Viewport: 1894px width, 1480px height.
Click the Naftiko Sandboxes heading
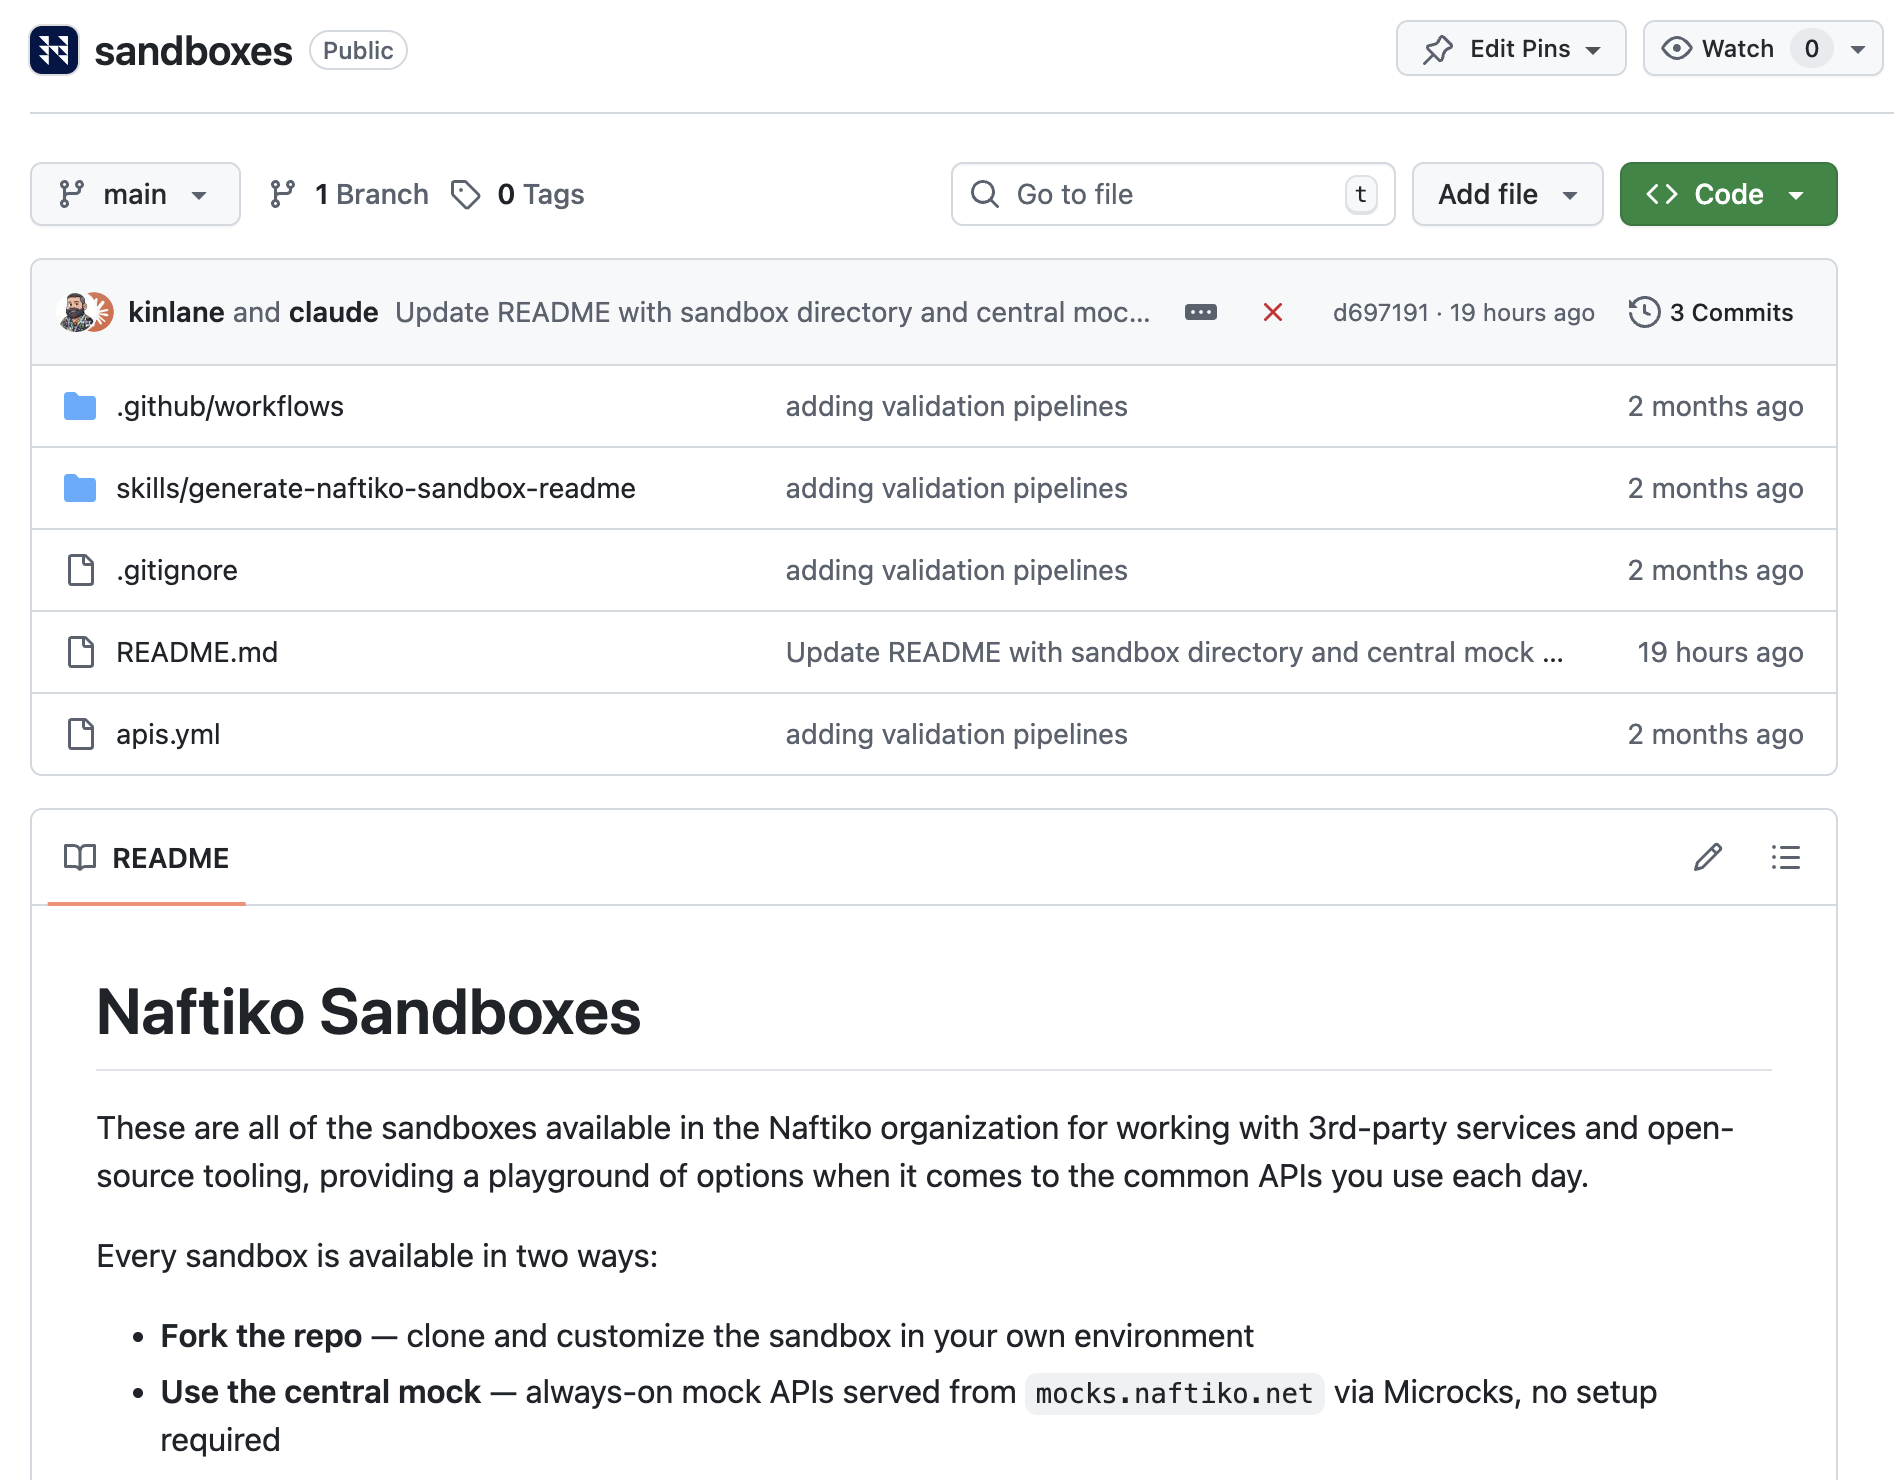pos(368,1011)
